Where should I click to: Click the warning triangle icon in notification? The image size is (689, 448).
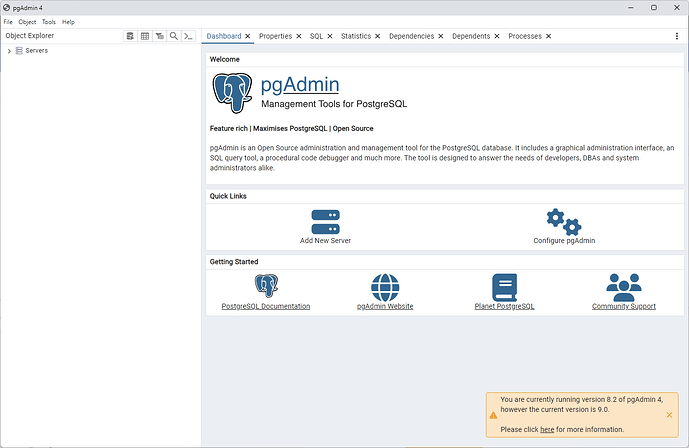tap(493, 415)
